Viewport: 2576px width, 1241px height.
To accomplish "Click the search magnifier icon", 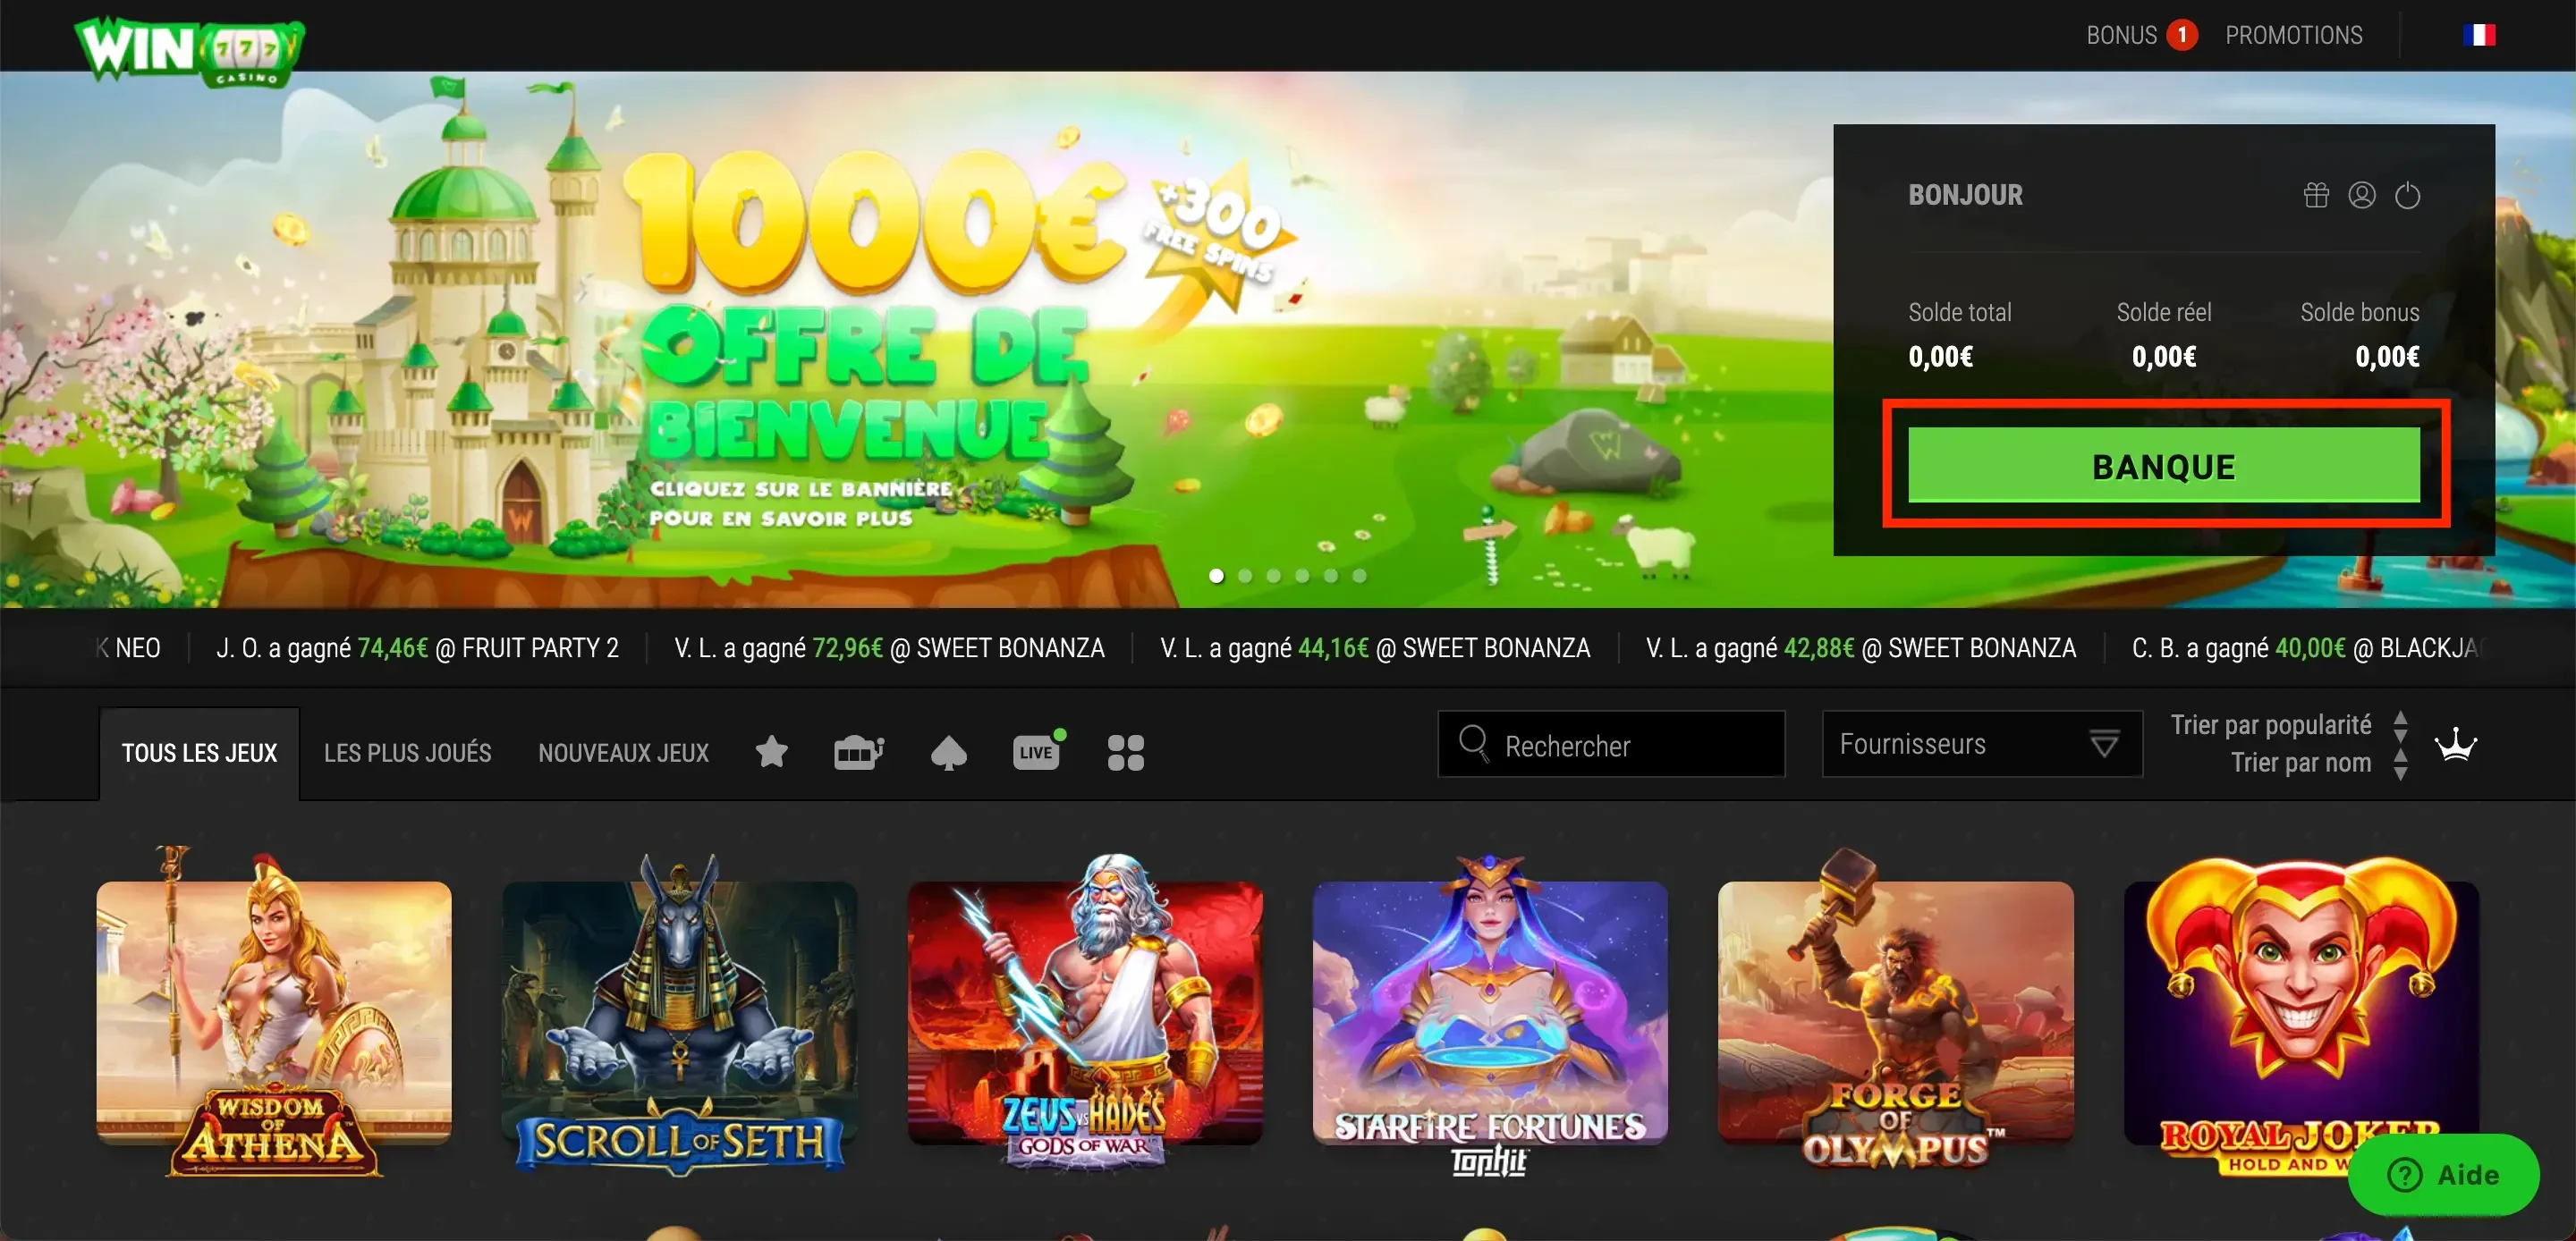I will point(1473,743).
